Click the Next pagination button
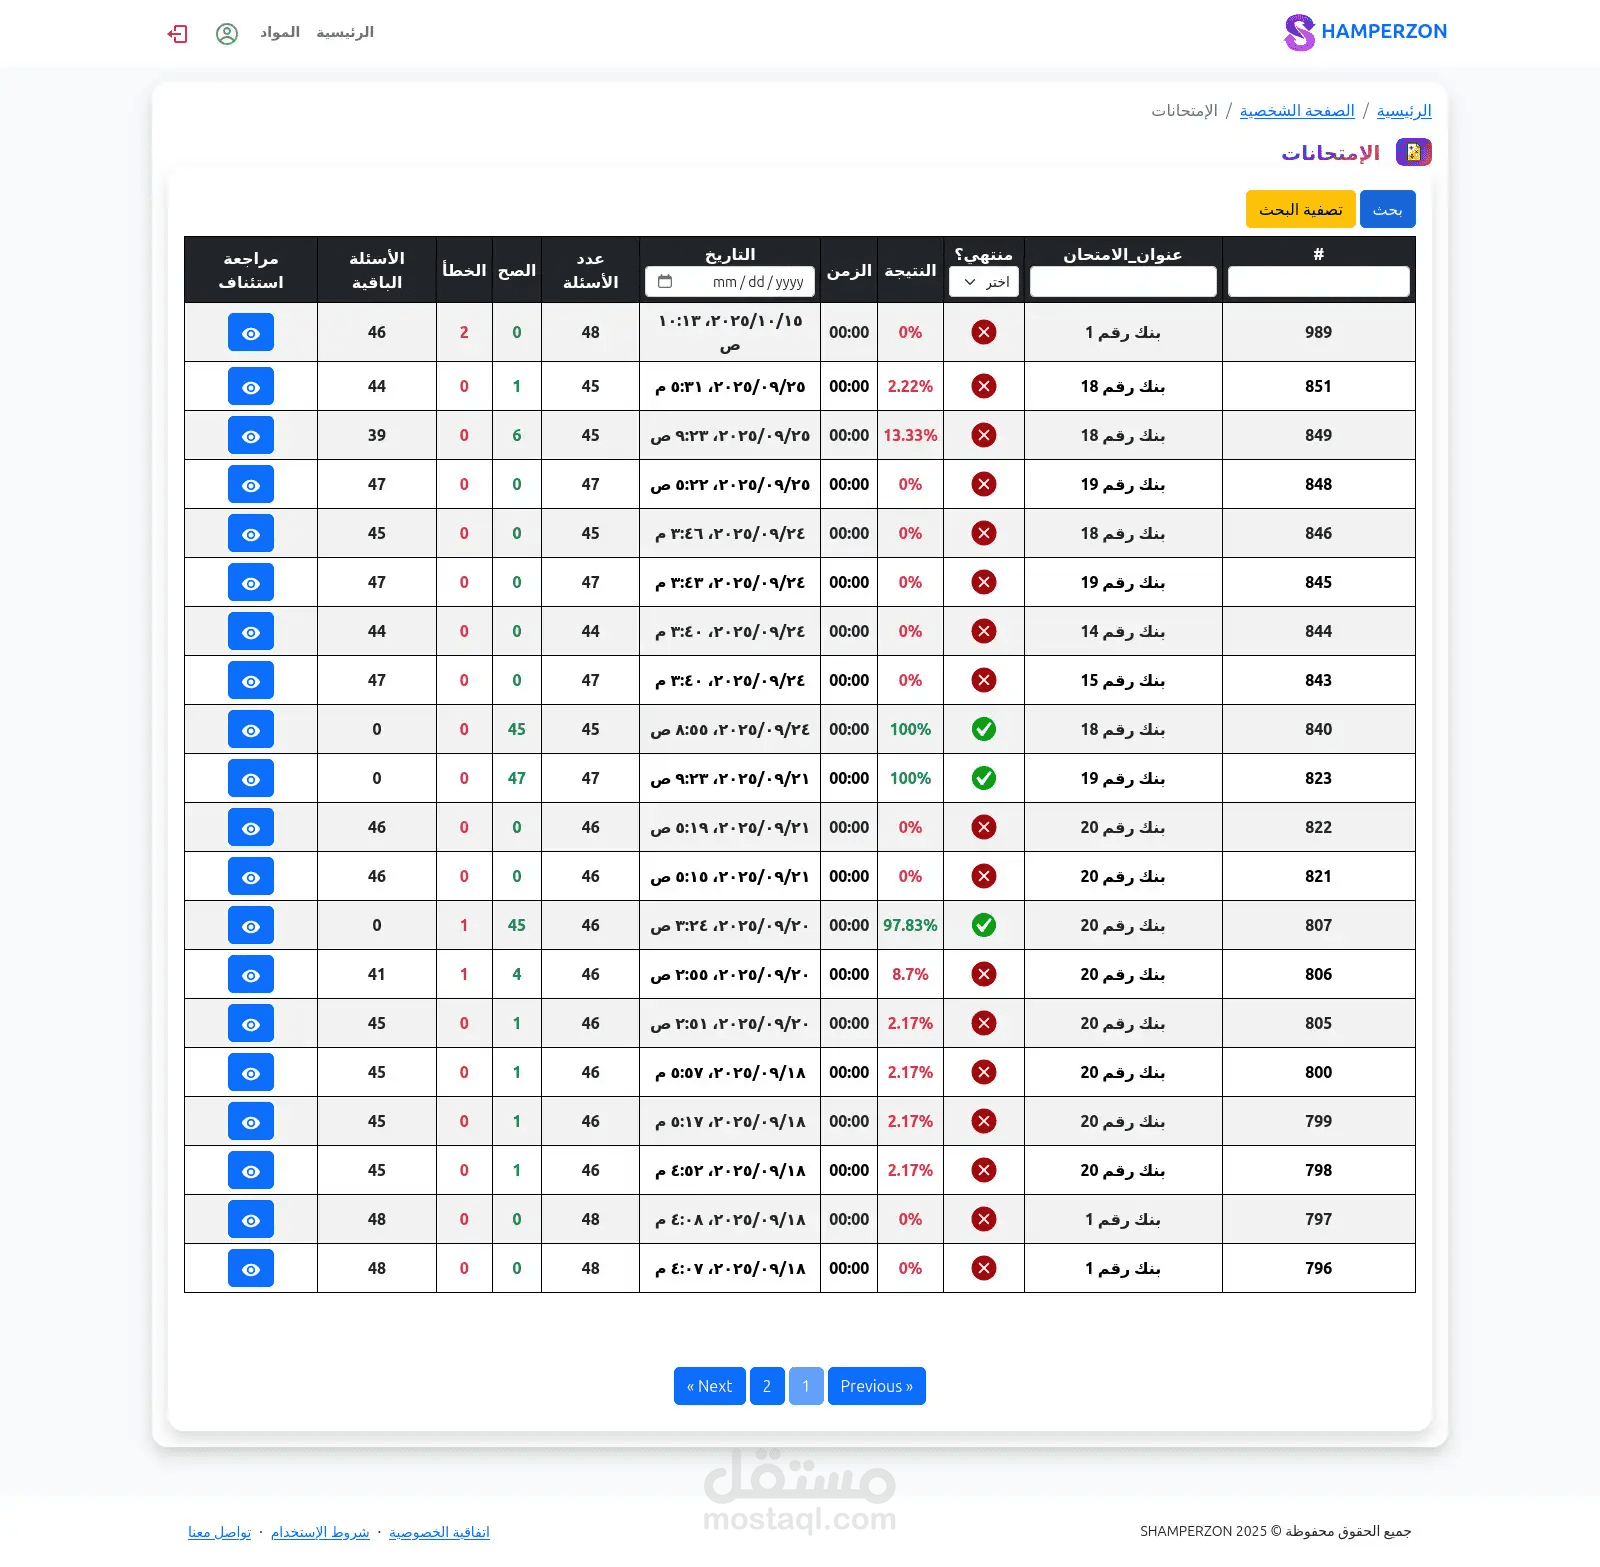The width and height of the screenshot is (1600, 1567). 710,1386
